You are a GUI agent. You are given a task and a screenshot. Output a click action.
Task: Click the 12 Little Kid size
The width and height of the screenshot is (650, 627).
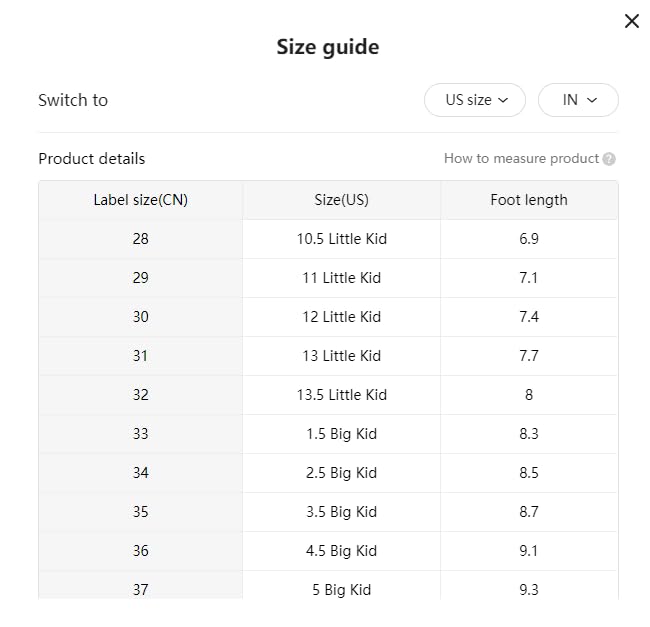(341, 317)
